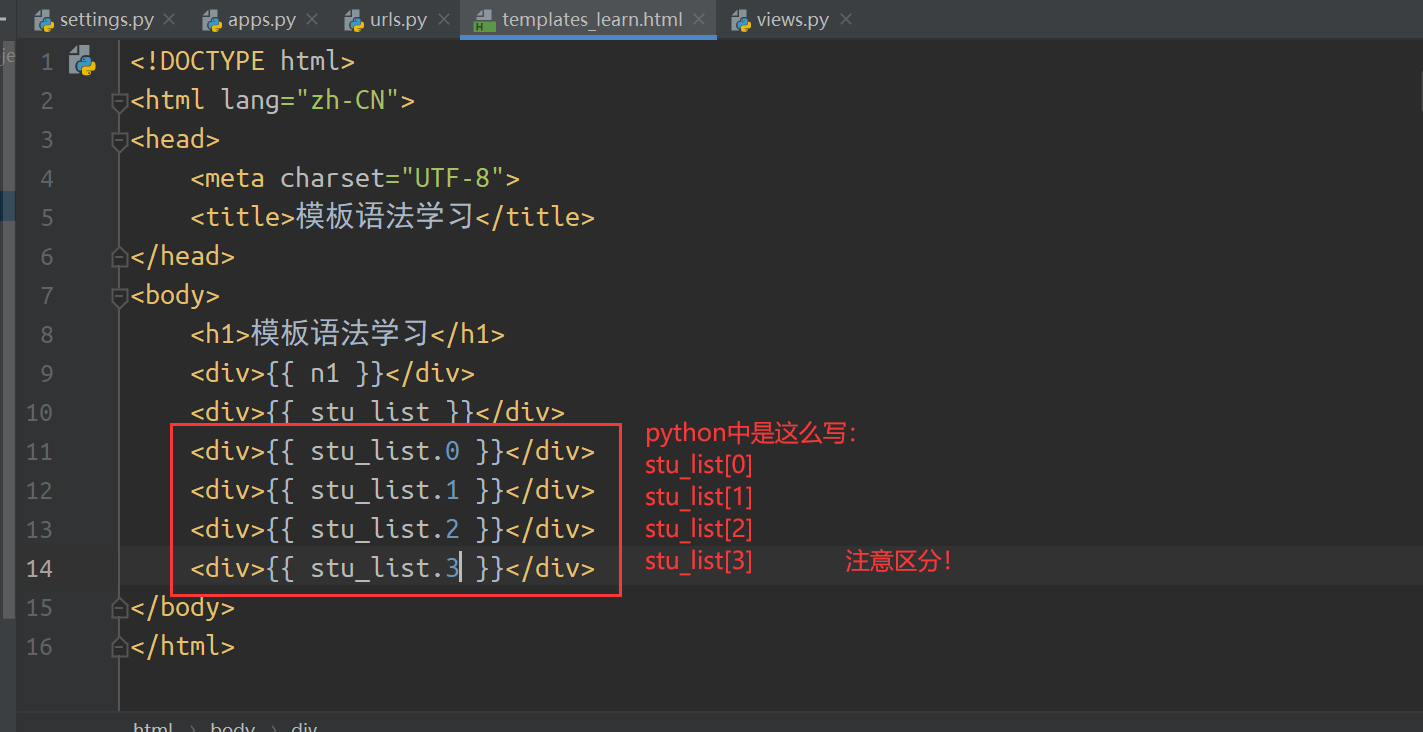Viewport: 1423px width, 732px height.
Task: Click stu_list.0 on line 11
Action: [x=385, y=451]
